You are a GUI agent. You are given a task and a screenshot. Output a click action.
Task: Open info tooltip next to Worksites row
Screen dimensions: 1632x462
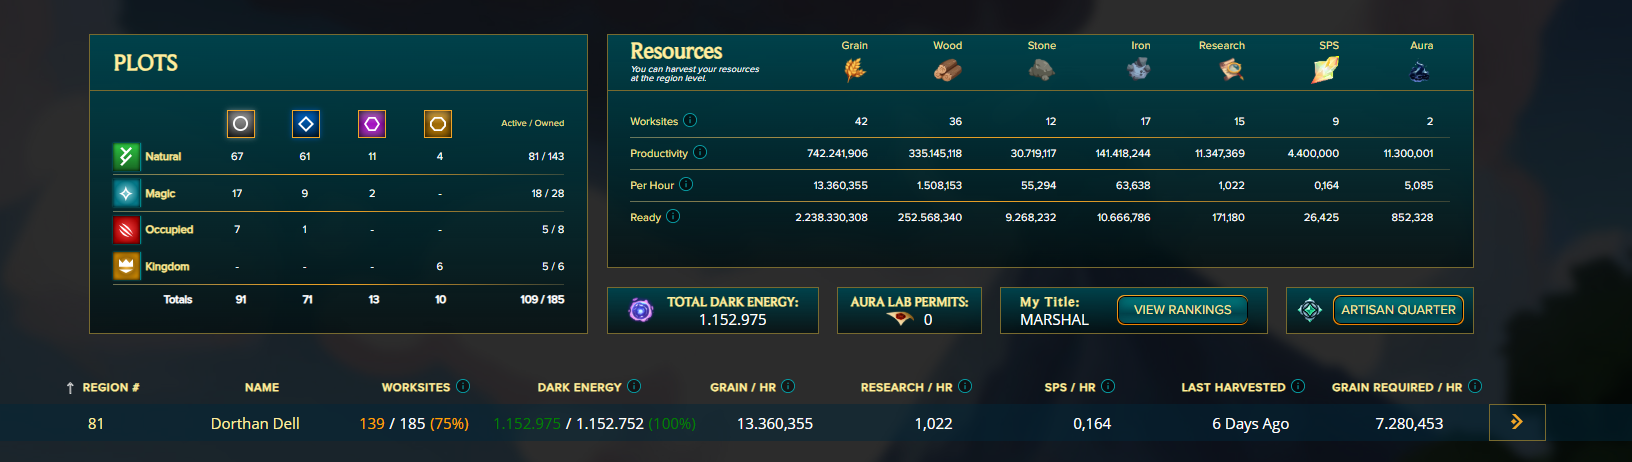[690, 121]
